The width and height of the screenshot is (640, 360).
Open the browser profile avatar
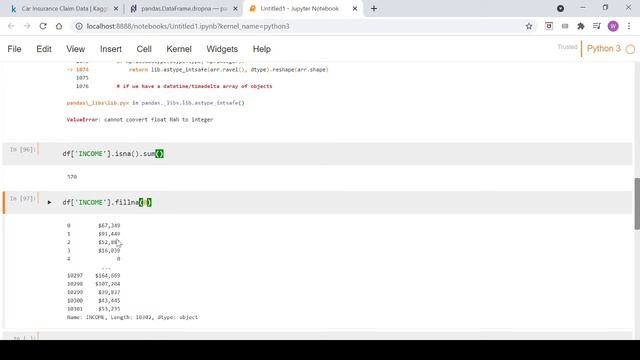(613, 26)
